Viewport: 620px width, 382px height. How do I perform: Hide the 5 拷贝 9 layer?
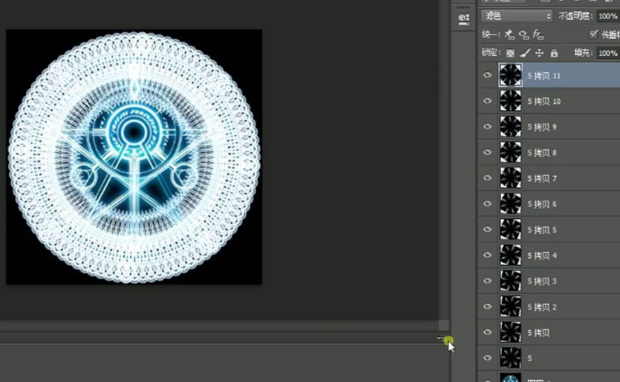click(487, 127)
